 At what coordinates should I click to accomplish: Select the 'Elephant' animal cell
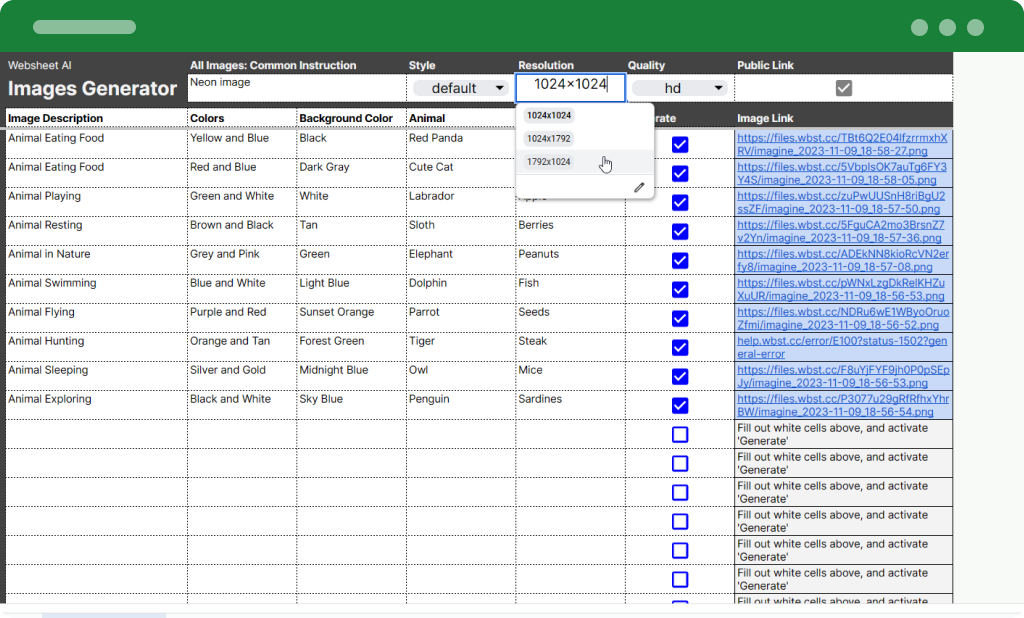pyautogui.click(x=461, y=260)
